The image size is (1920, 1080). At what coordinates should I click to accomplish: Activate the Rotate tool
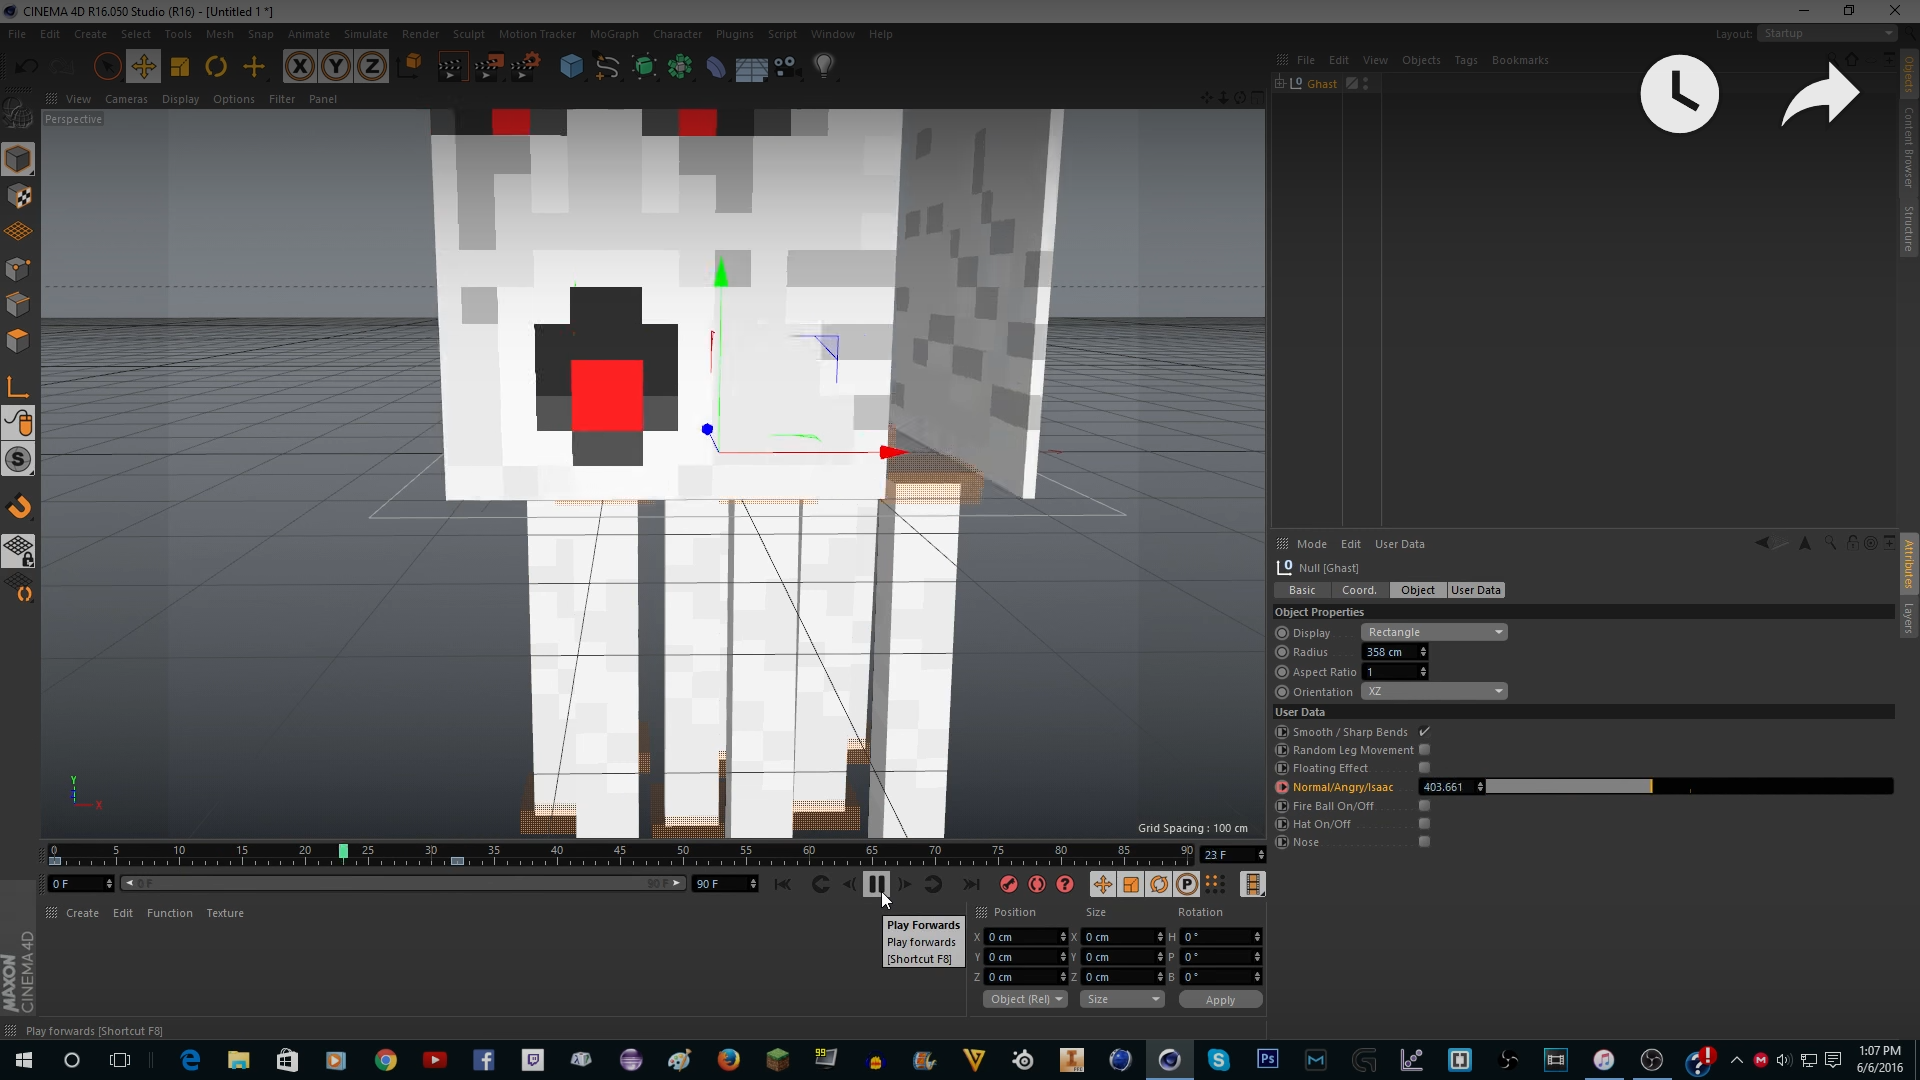(216, 67)
